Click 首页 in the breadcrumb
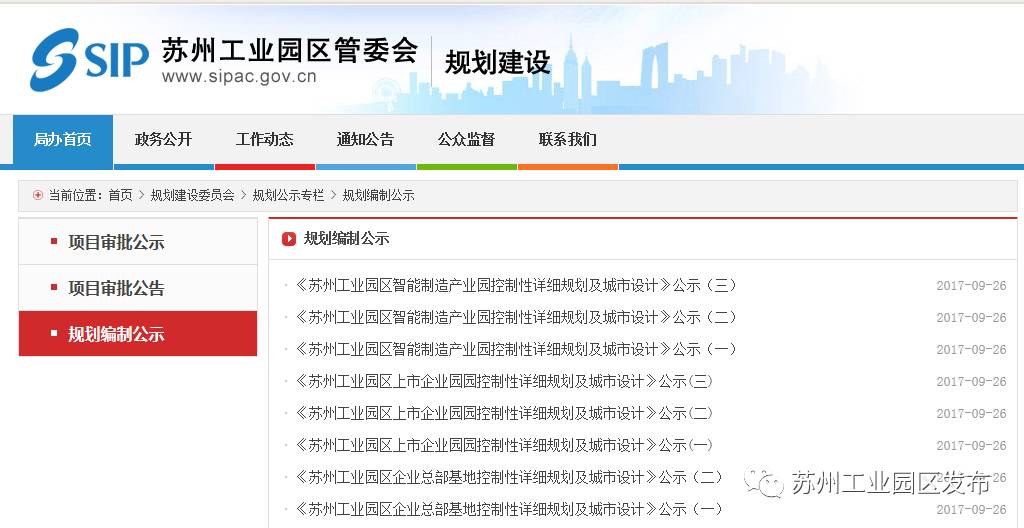The height and width of the screenshot is (528, 1024). (120, 195)
